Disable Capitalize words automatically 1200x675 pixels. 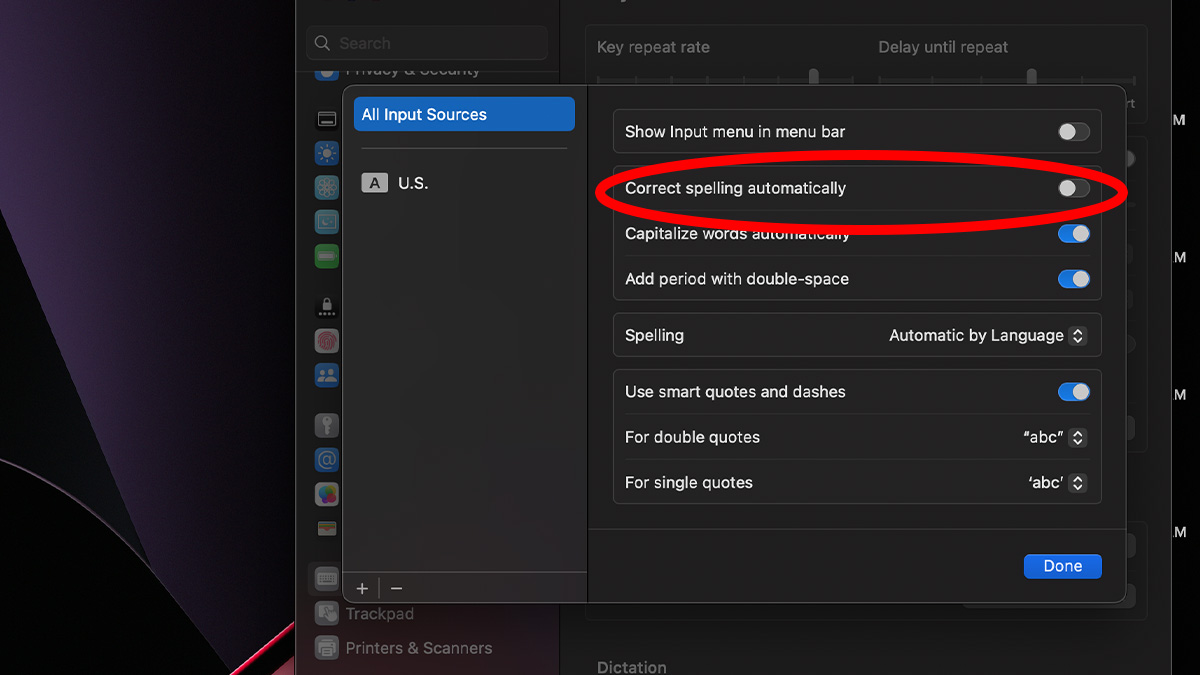point(1073,233)
